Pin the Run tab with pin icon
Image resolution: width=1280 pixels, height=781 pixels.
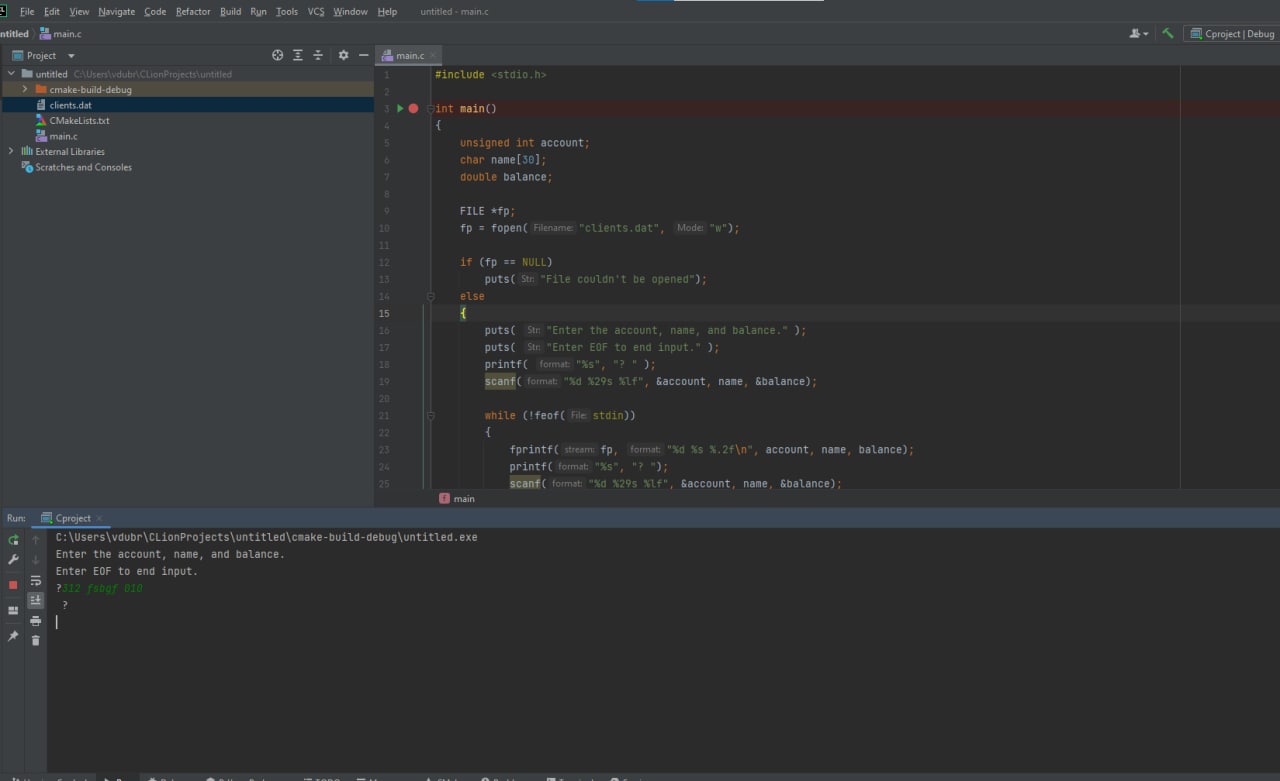tap(13, 636)
